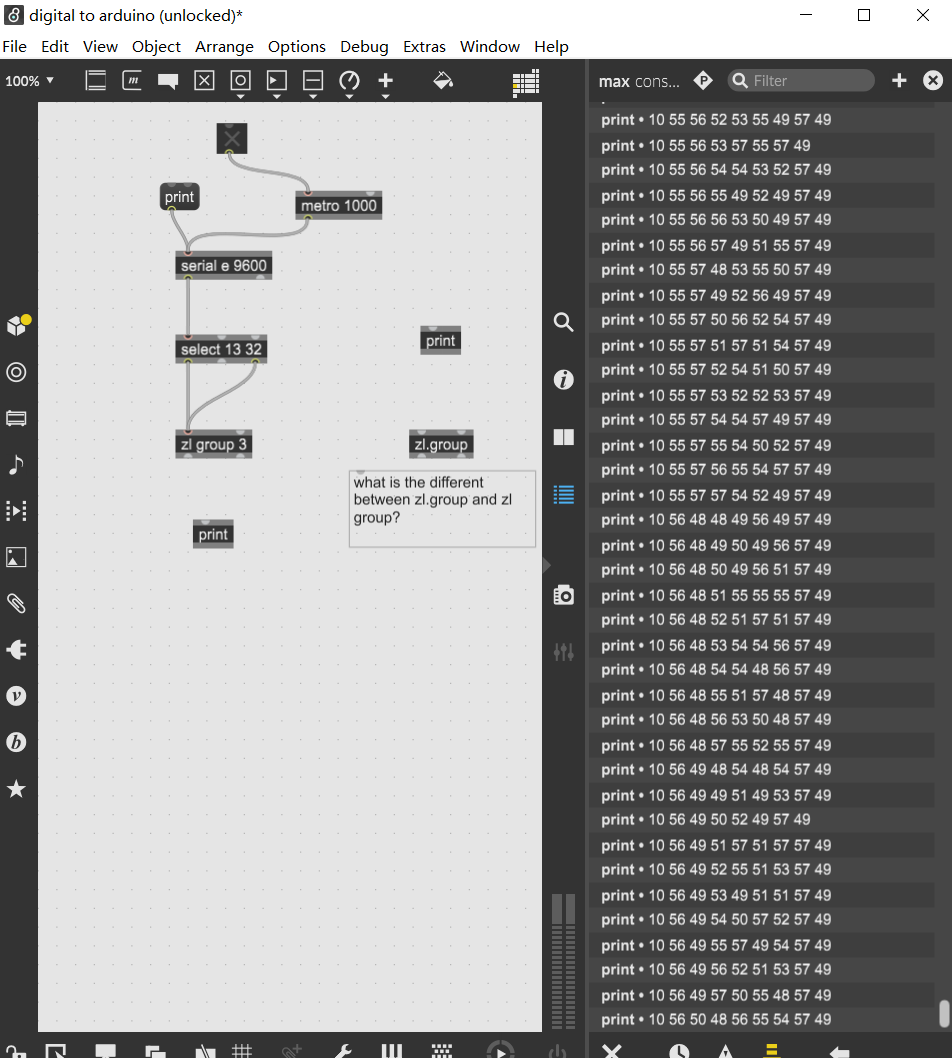Open the paperclip attachments icon

(x=16, y=603)
